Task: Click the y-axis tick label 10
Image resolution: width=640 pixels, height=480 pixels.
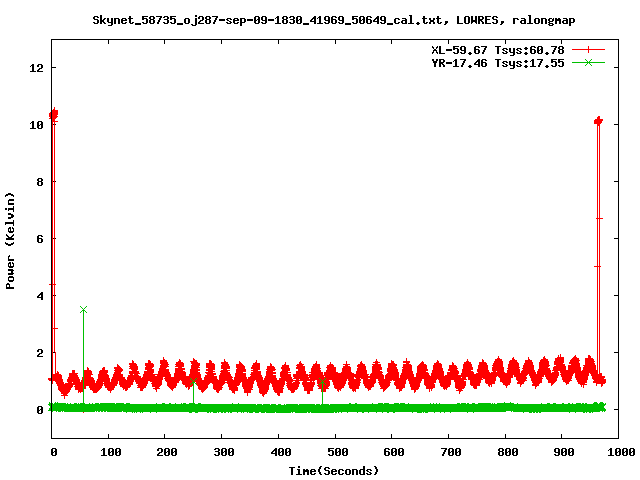Action: [36, 125]
